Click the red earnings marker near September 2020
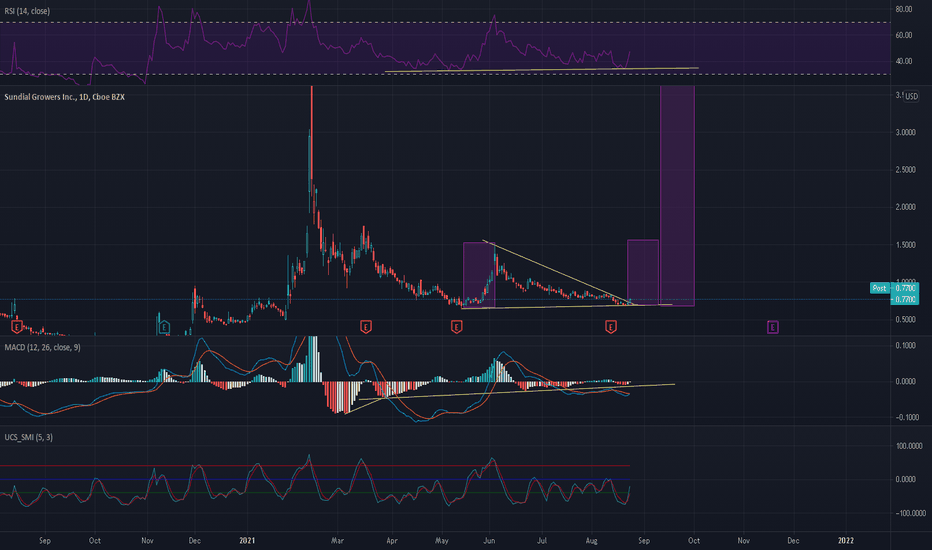 pyautogui.click(x=17, y=326)
